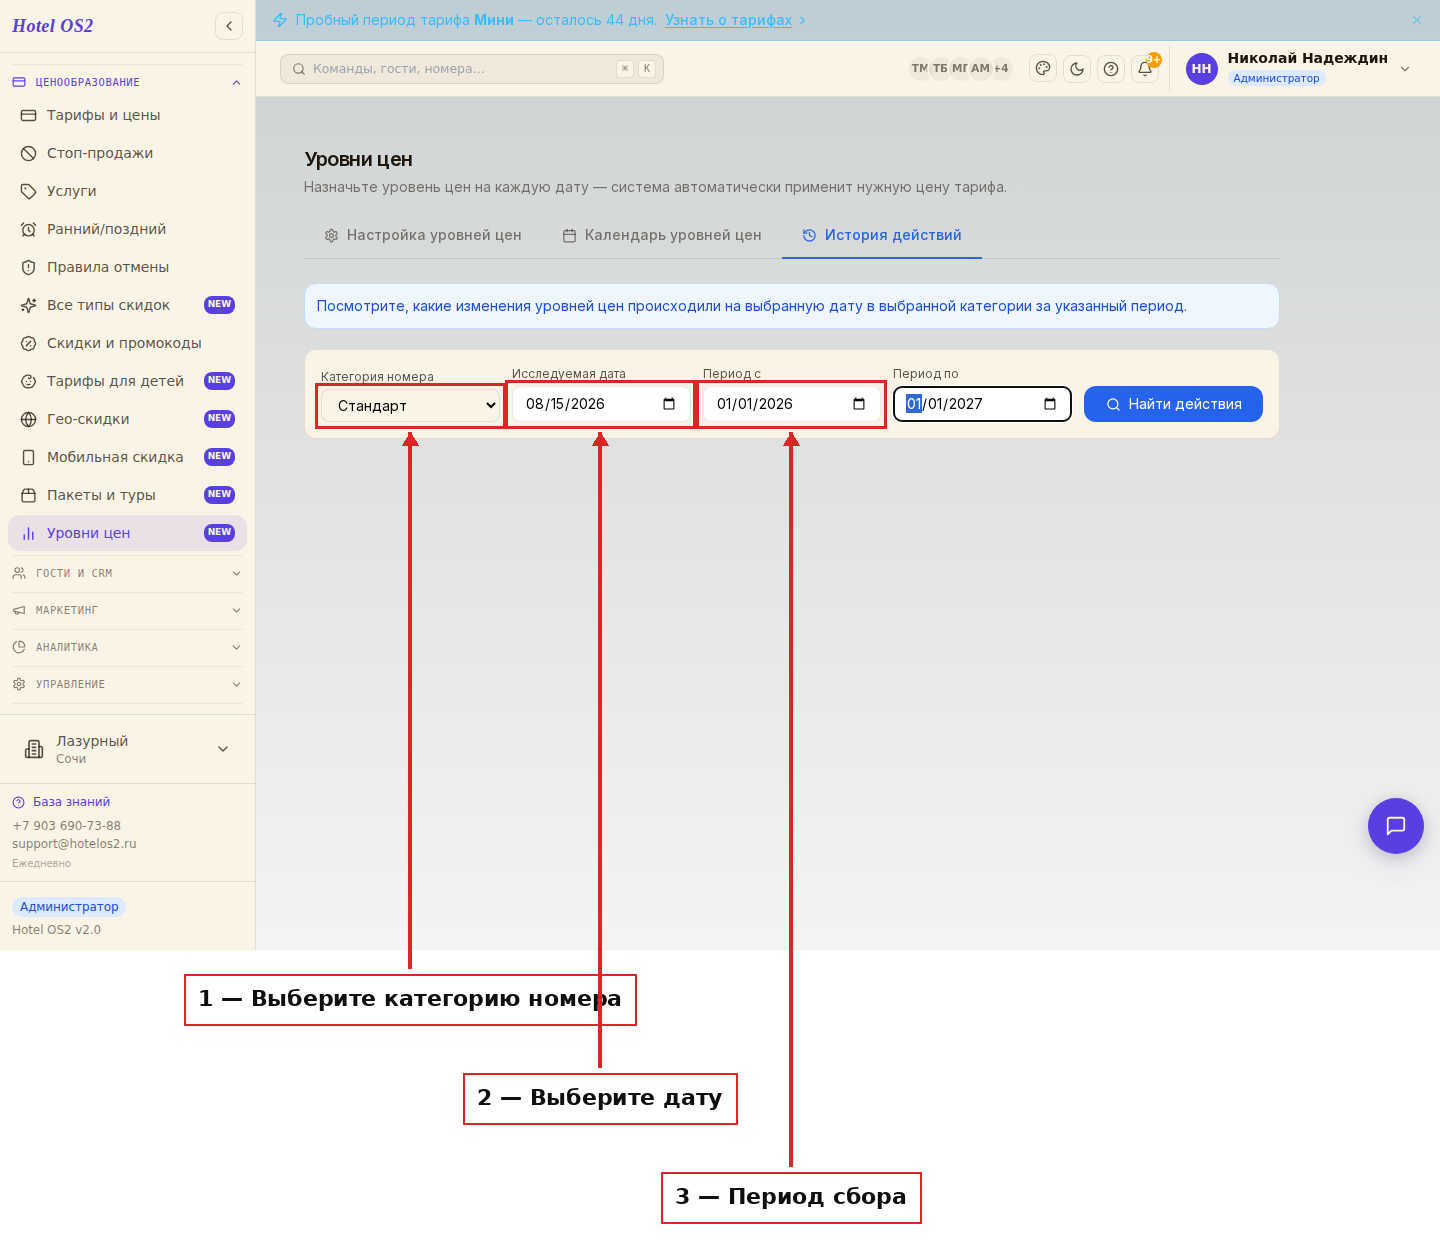Open Тарифы и цены menu item
The width and height of the screenshot is (1440, 1247).
pos(127,115)
